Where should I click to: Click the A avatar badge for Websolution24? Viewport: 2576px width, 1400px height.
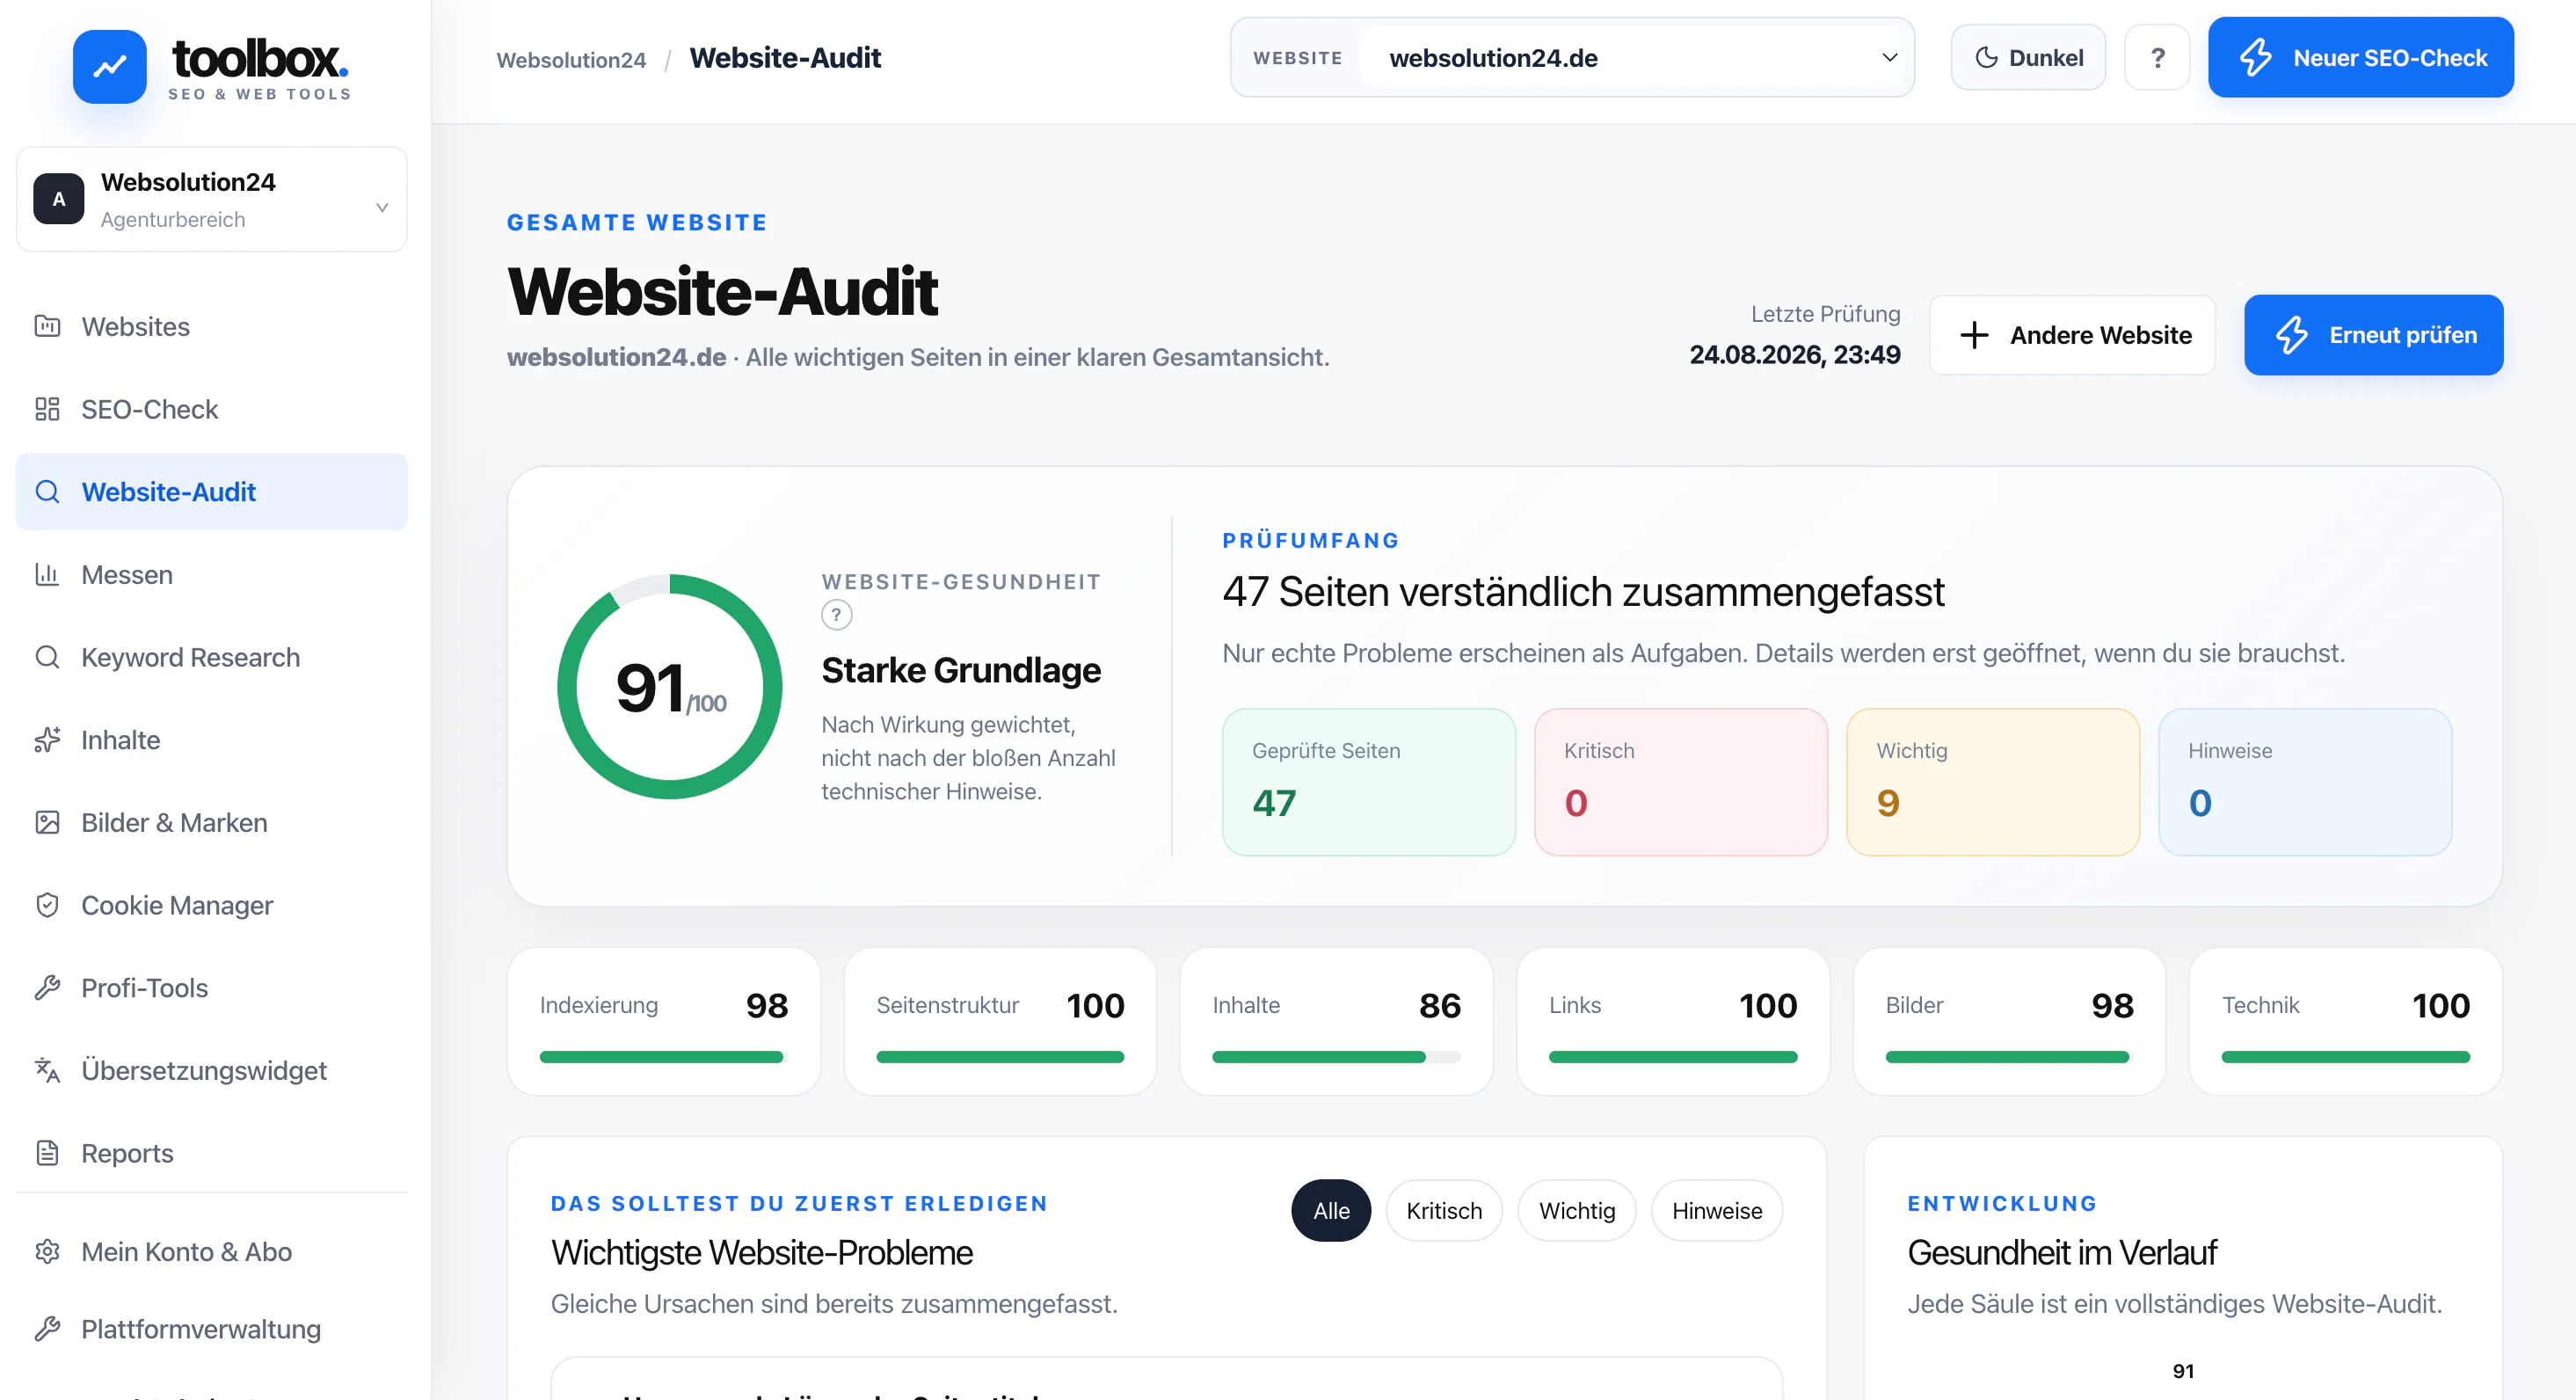(x=59, y=199)
